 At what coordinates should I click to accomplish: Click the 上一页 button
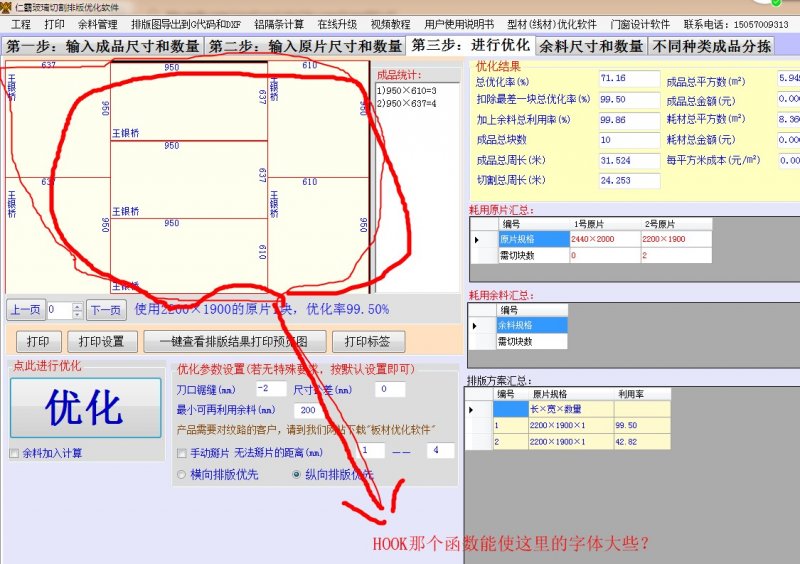pyautogui.click(x=26, y=310)
